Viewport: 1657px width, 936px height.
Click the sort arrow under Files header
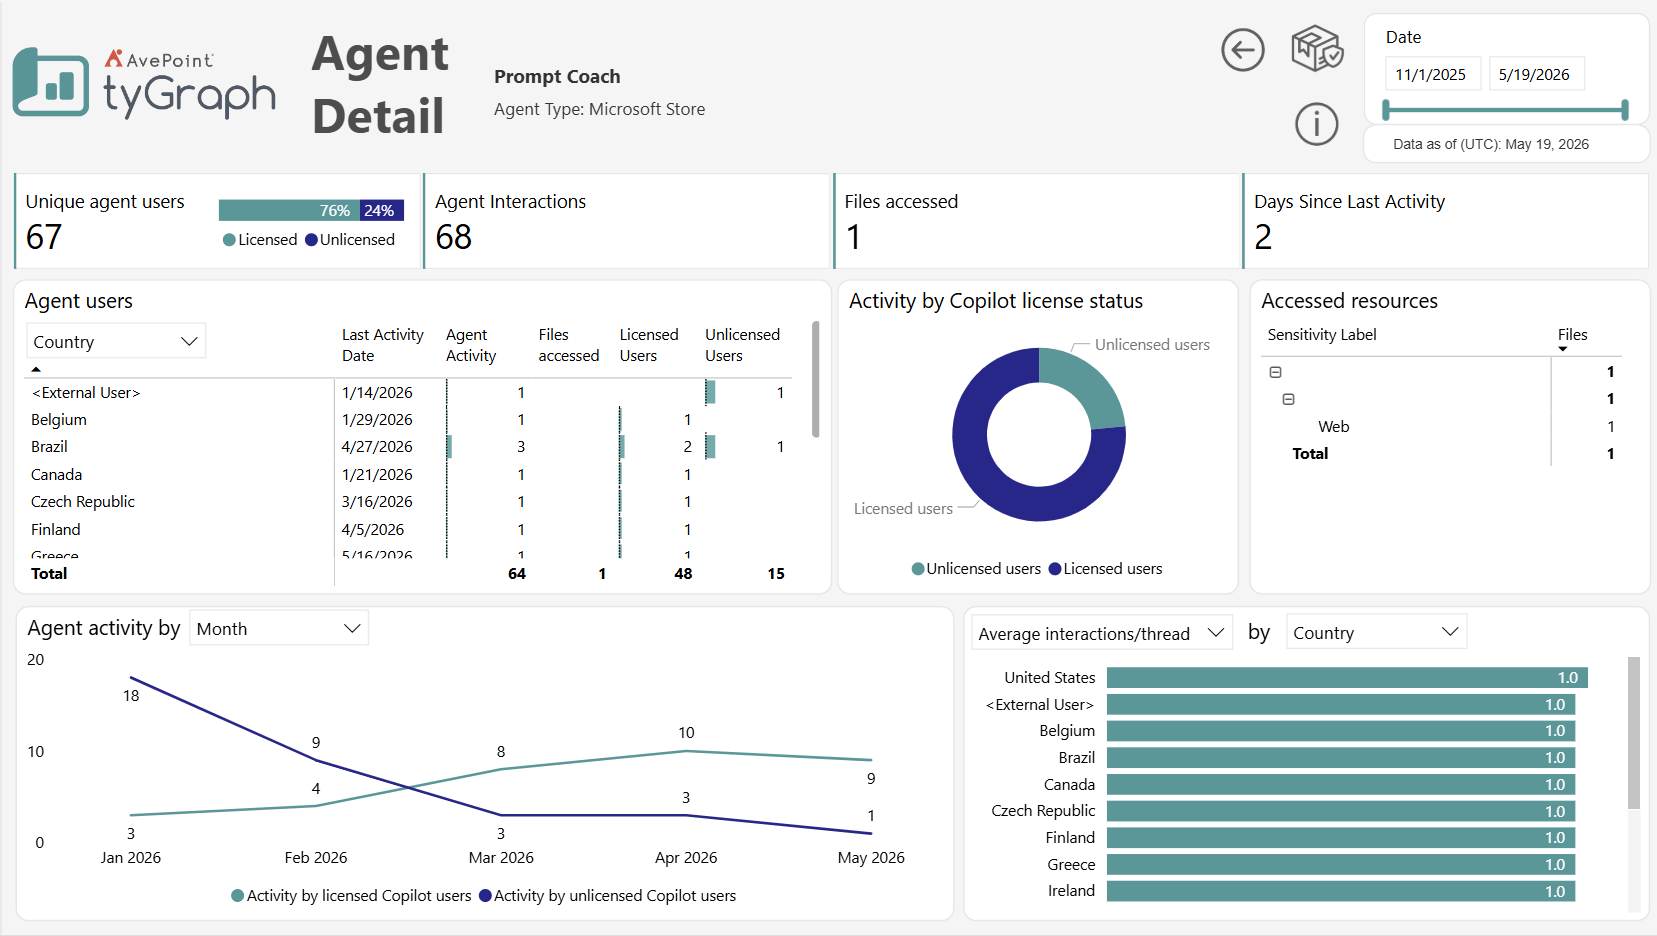(x=1563, y=349)
